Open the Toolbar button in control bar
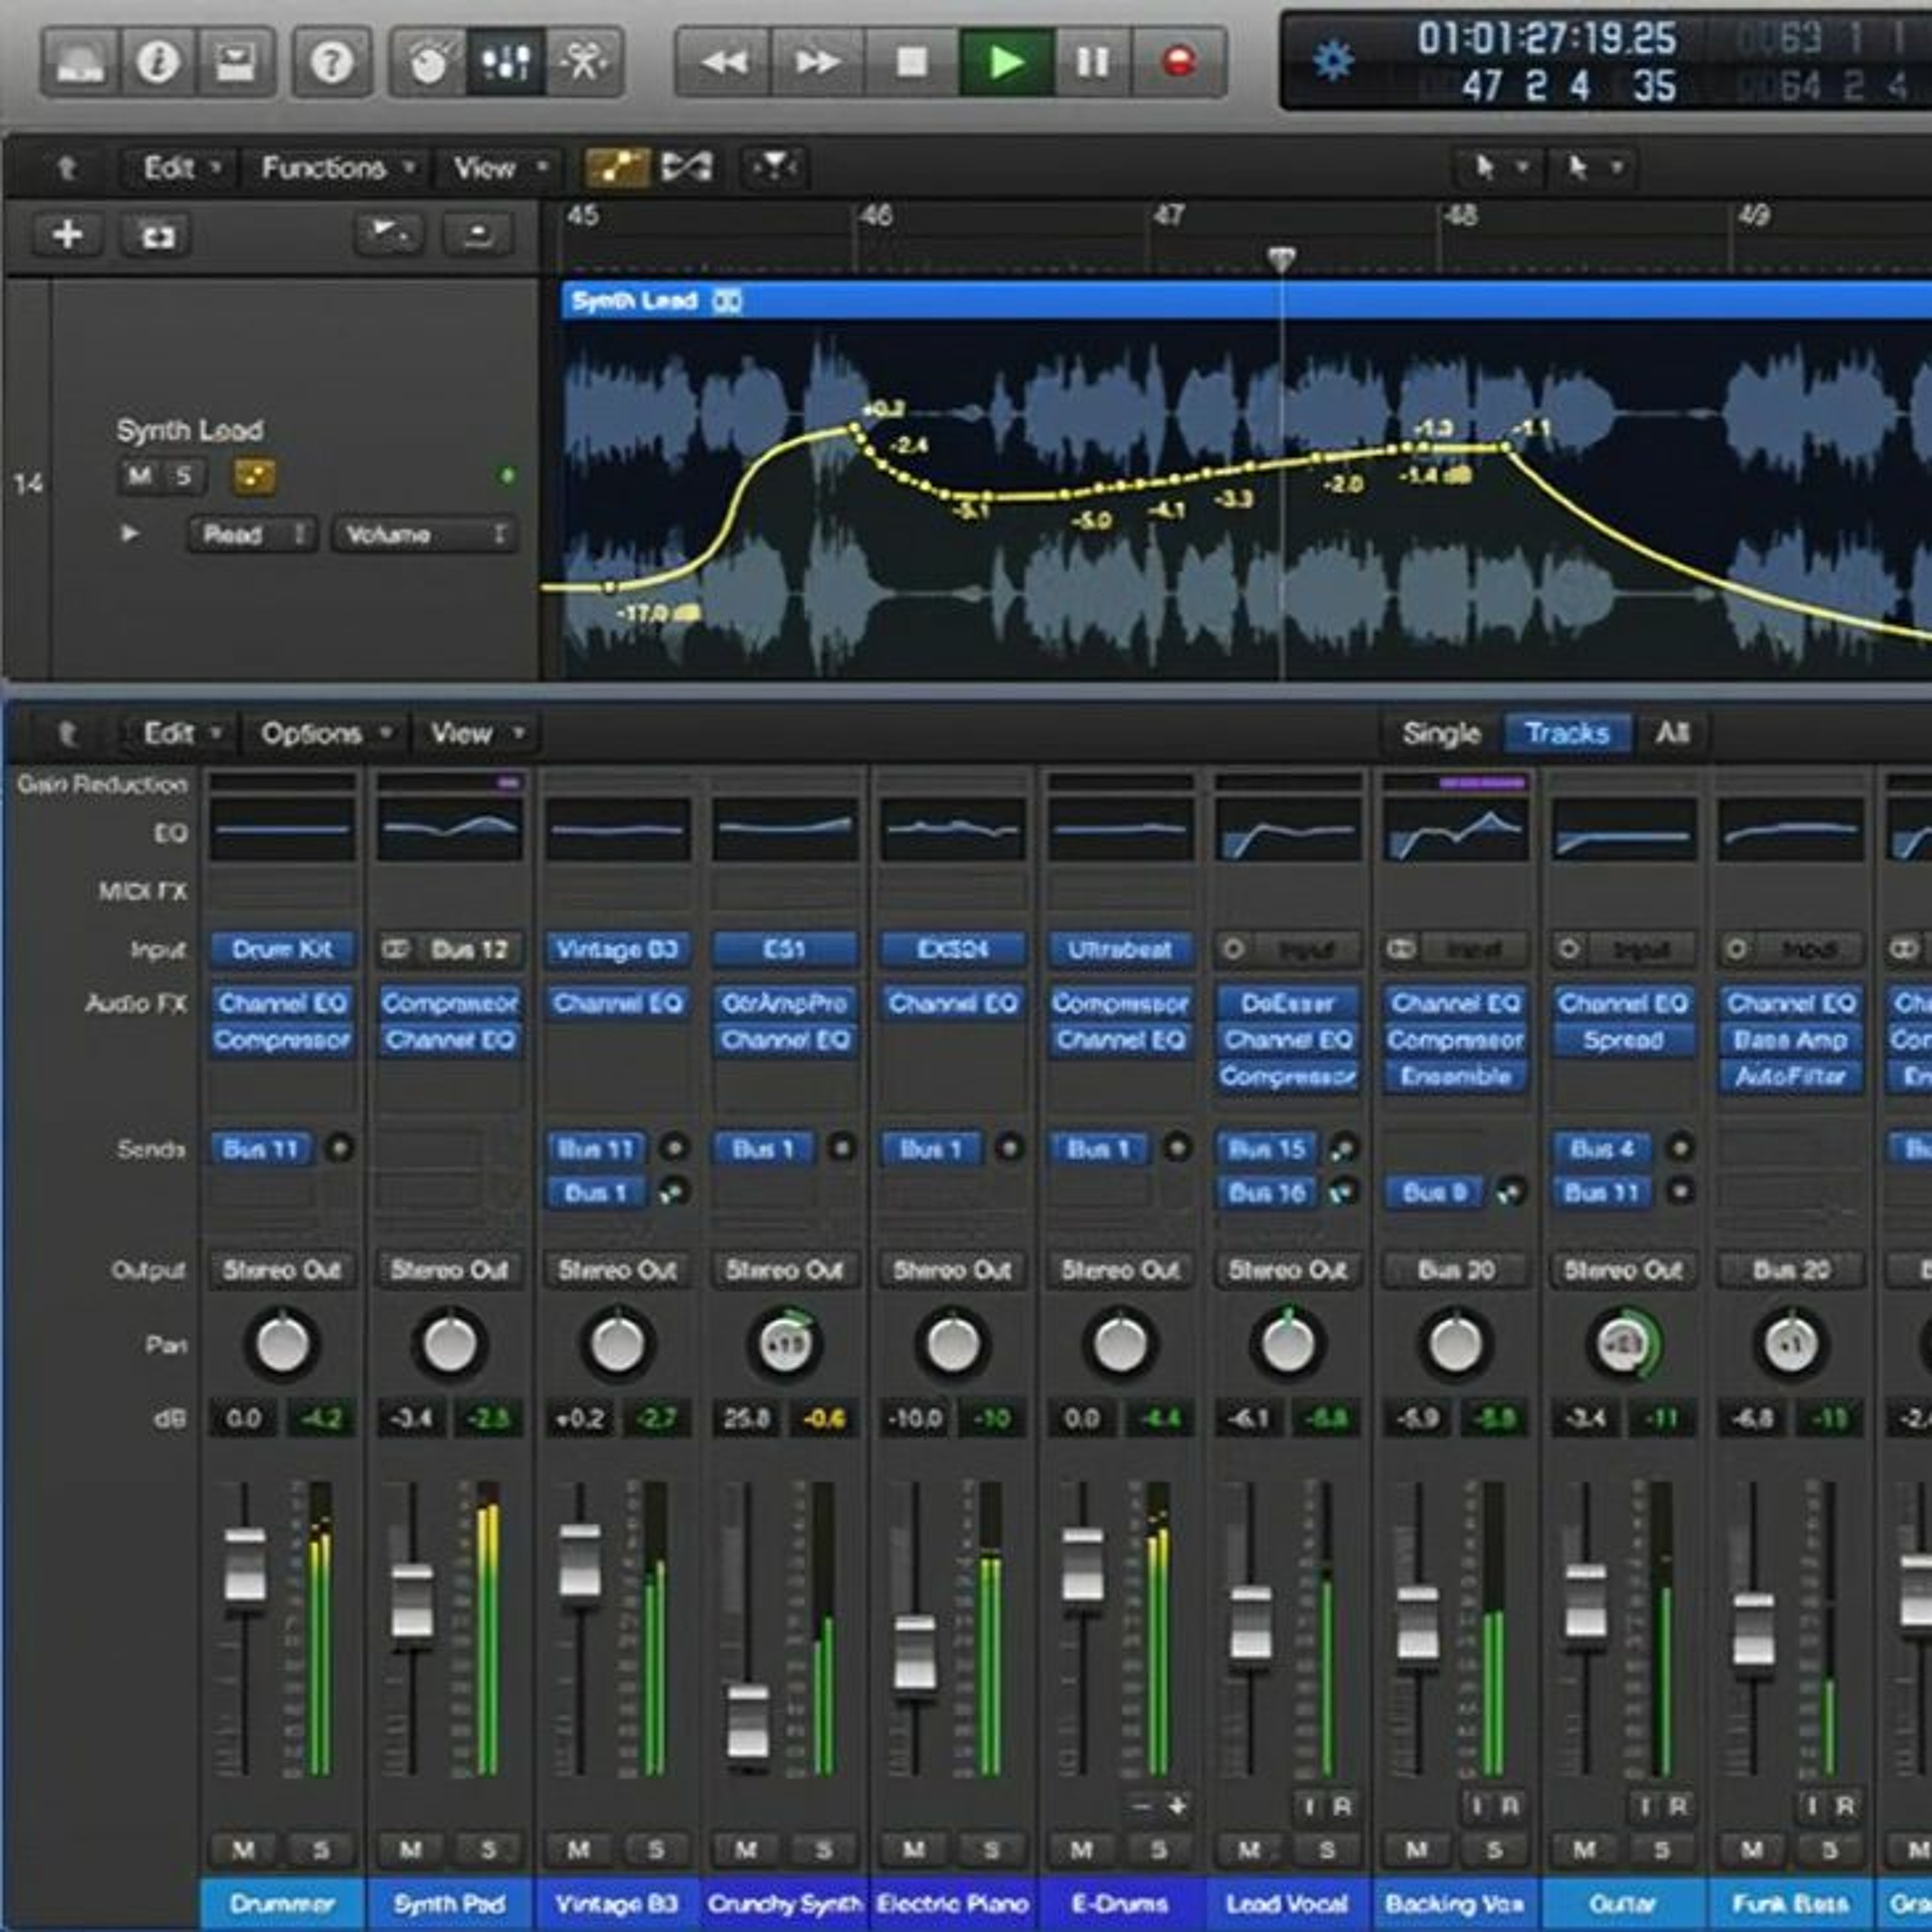 [235, 62]
